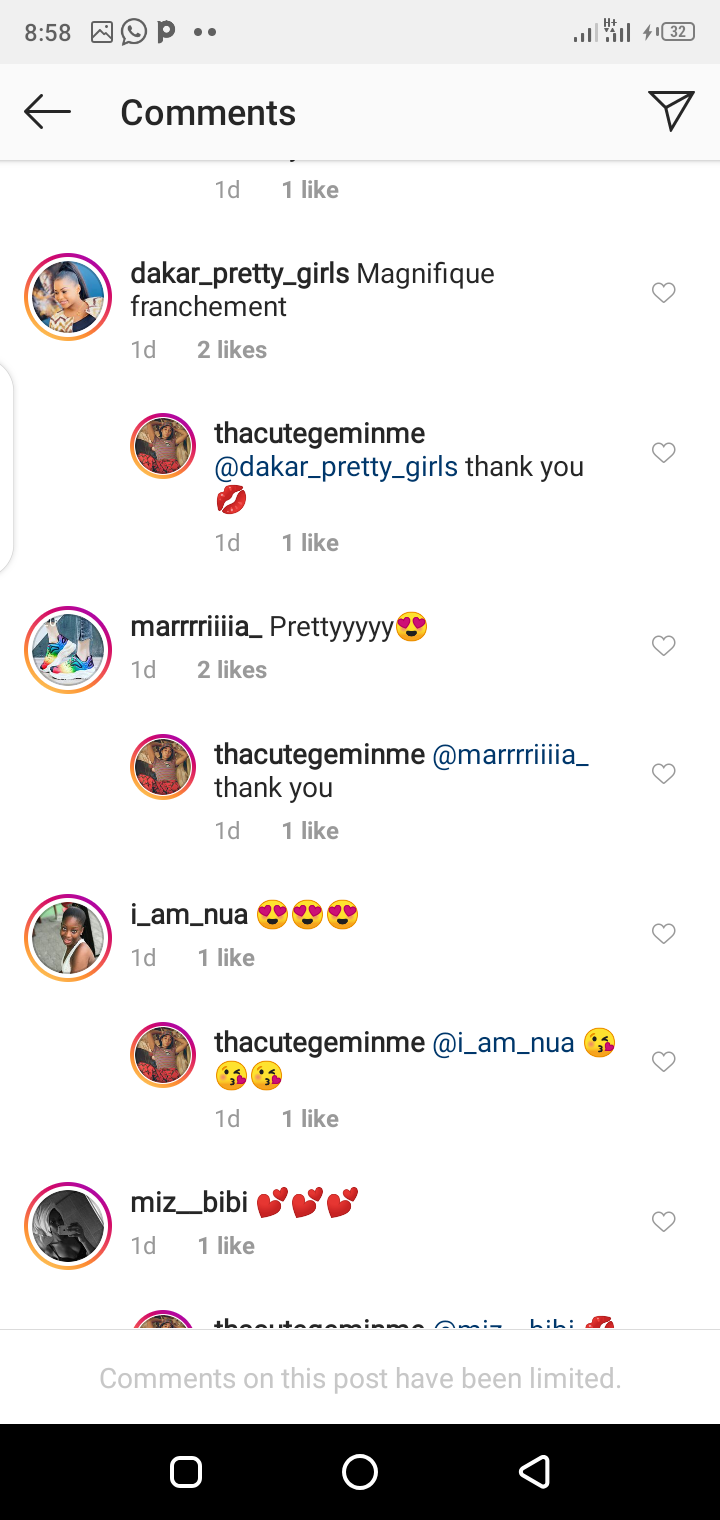This screenshot has width=720, height=1520.
Task: Like thacutegeminme's reply to dakar_pretty_girls
Action: 664,453
